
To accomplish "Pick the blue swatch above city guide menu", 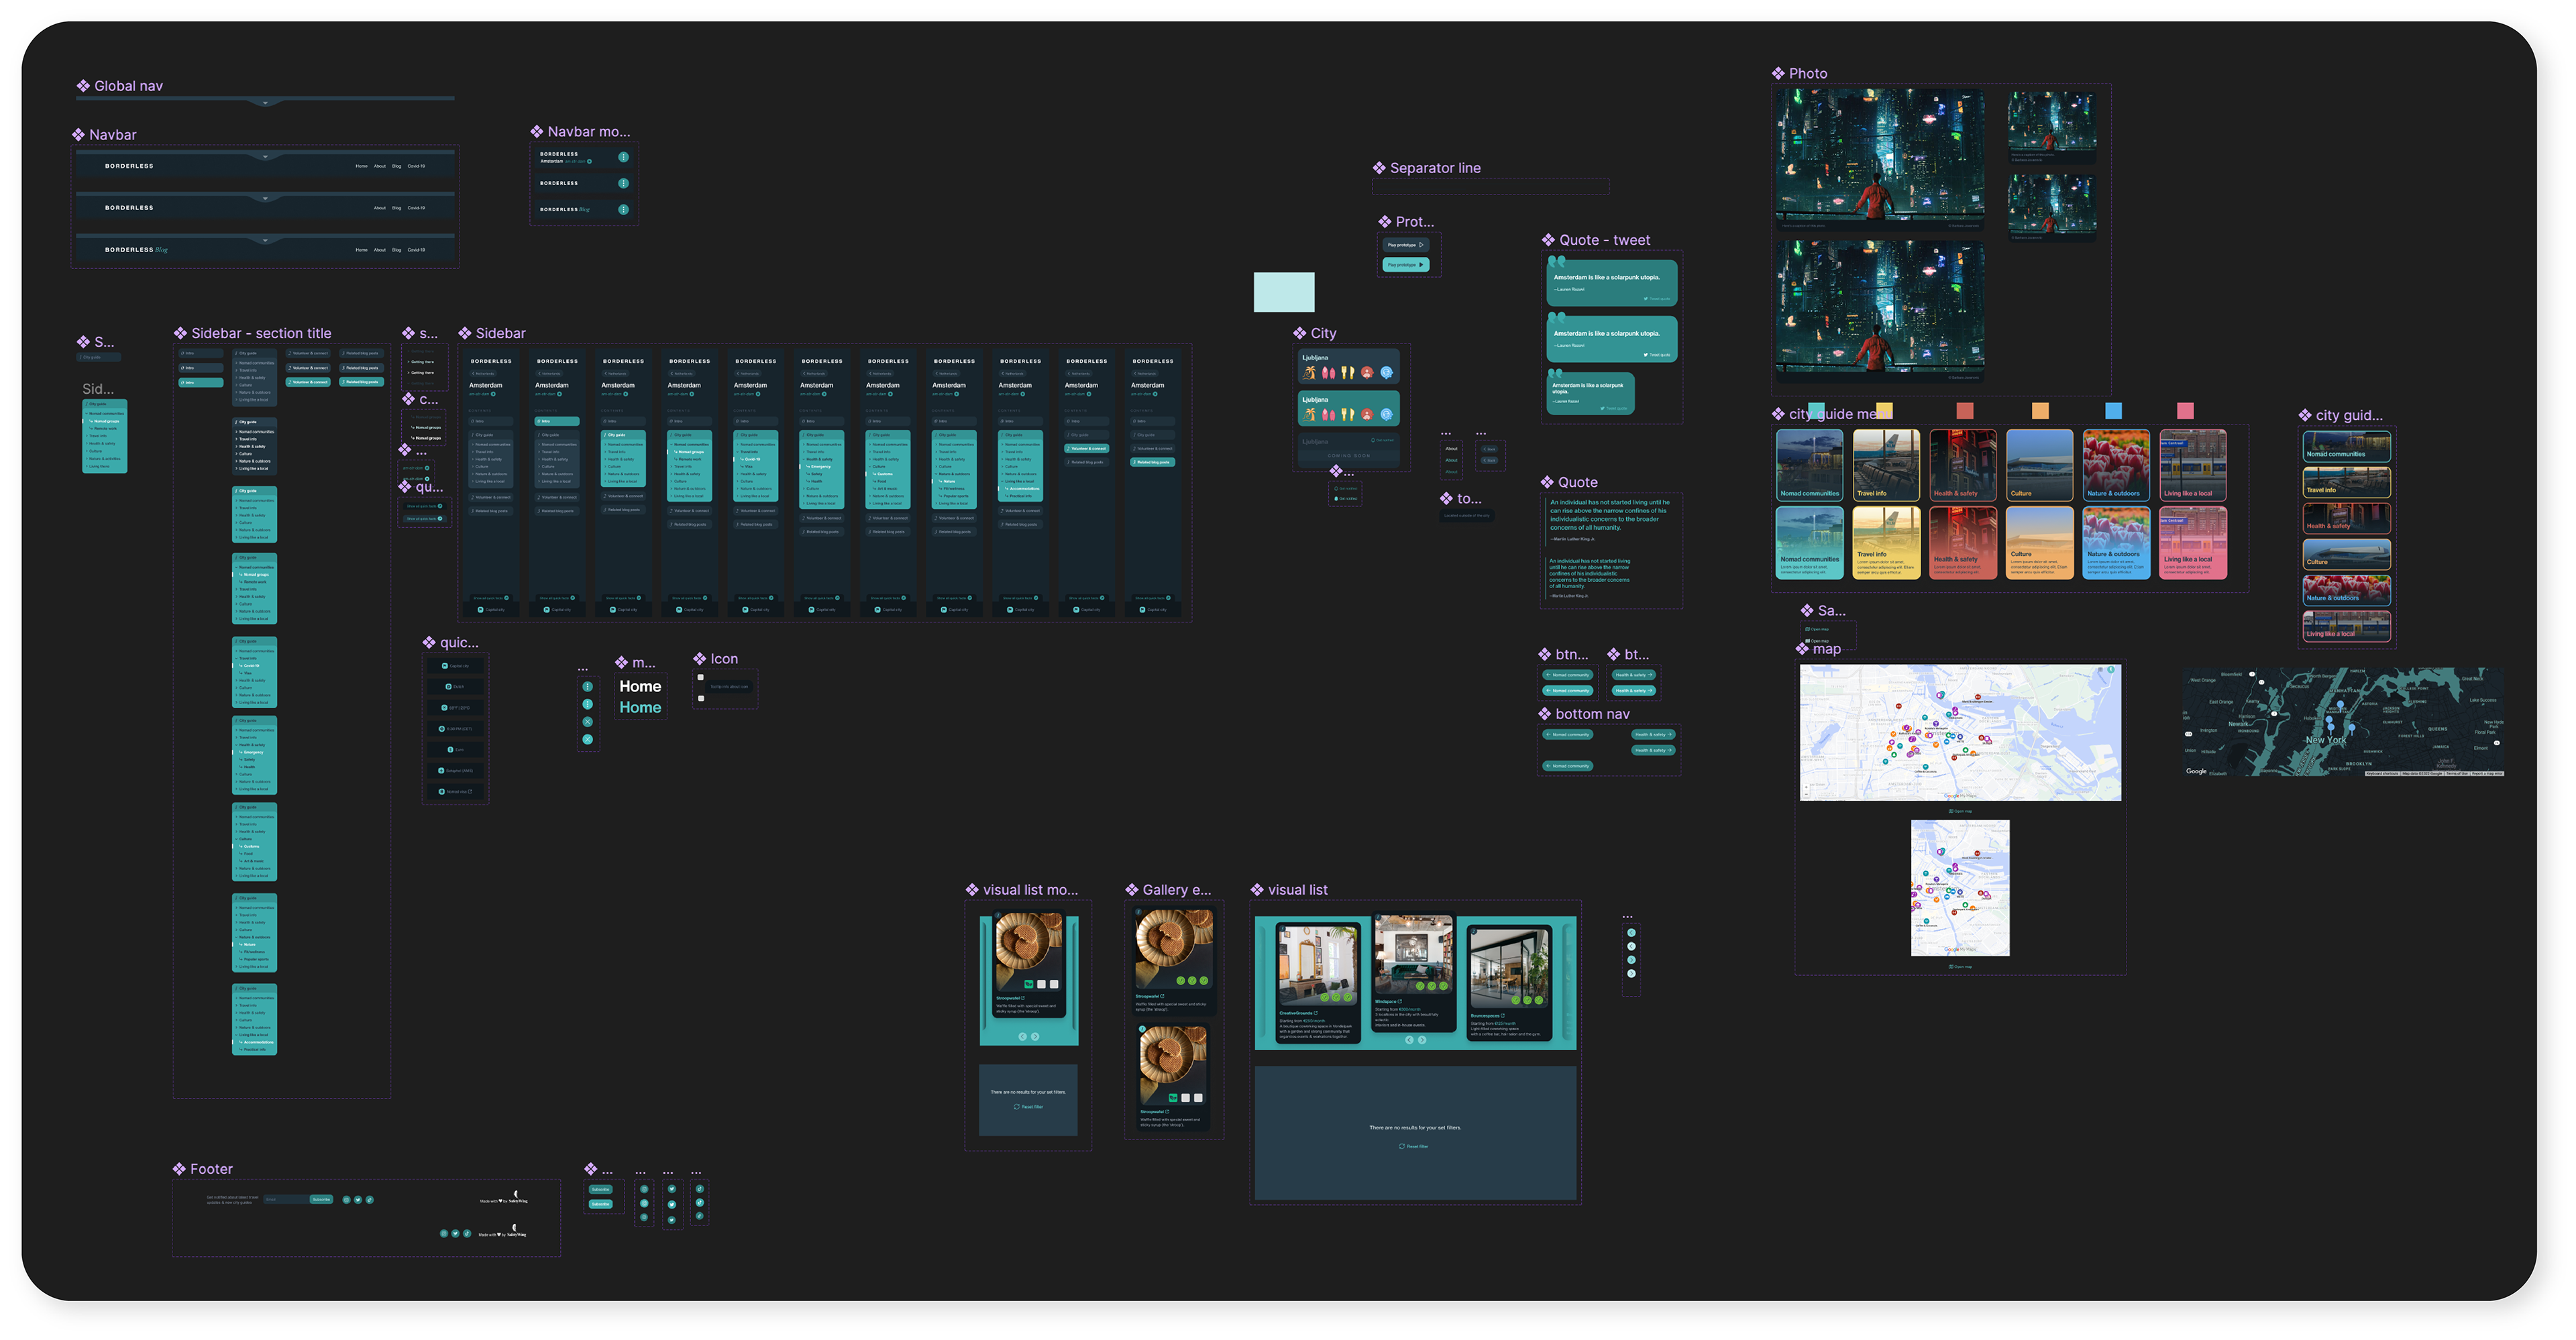I will click(x=2113, y=411).
